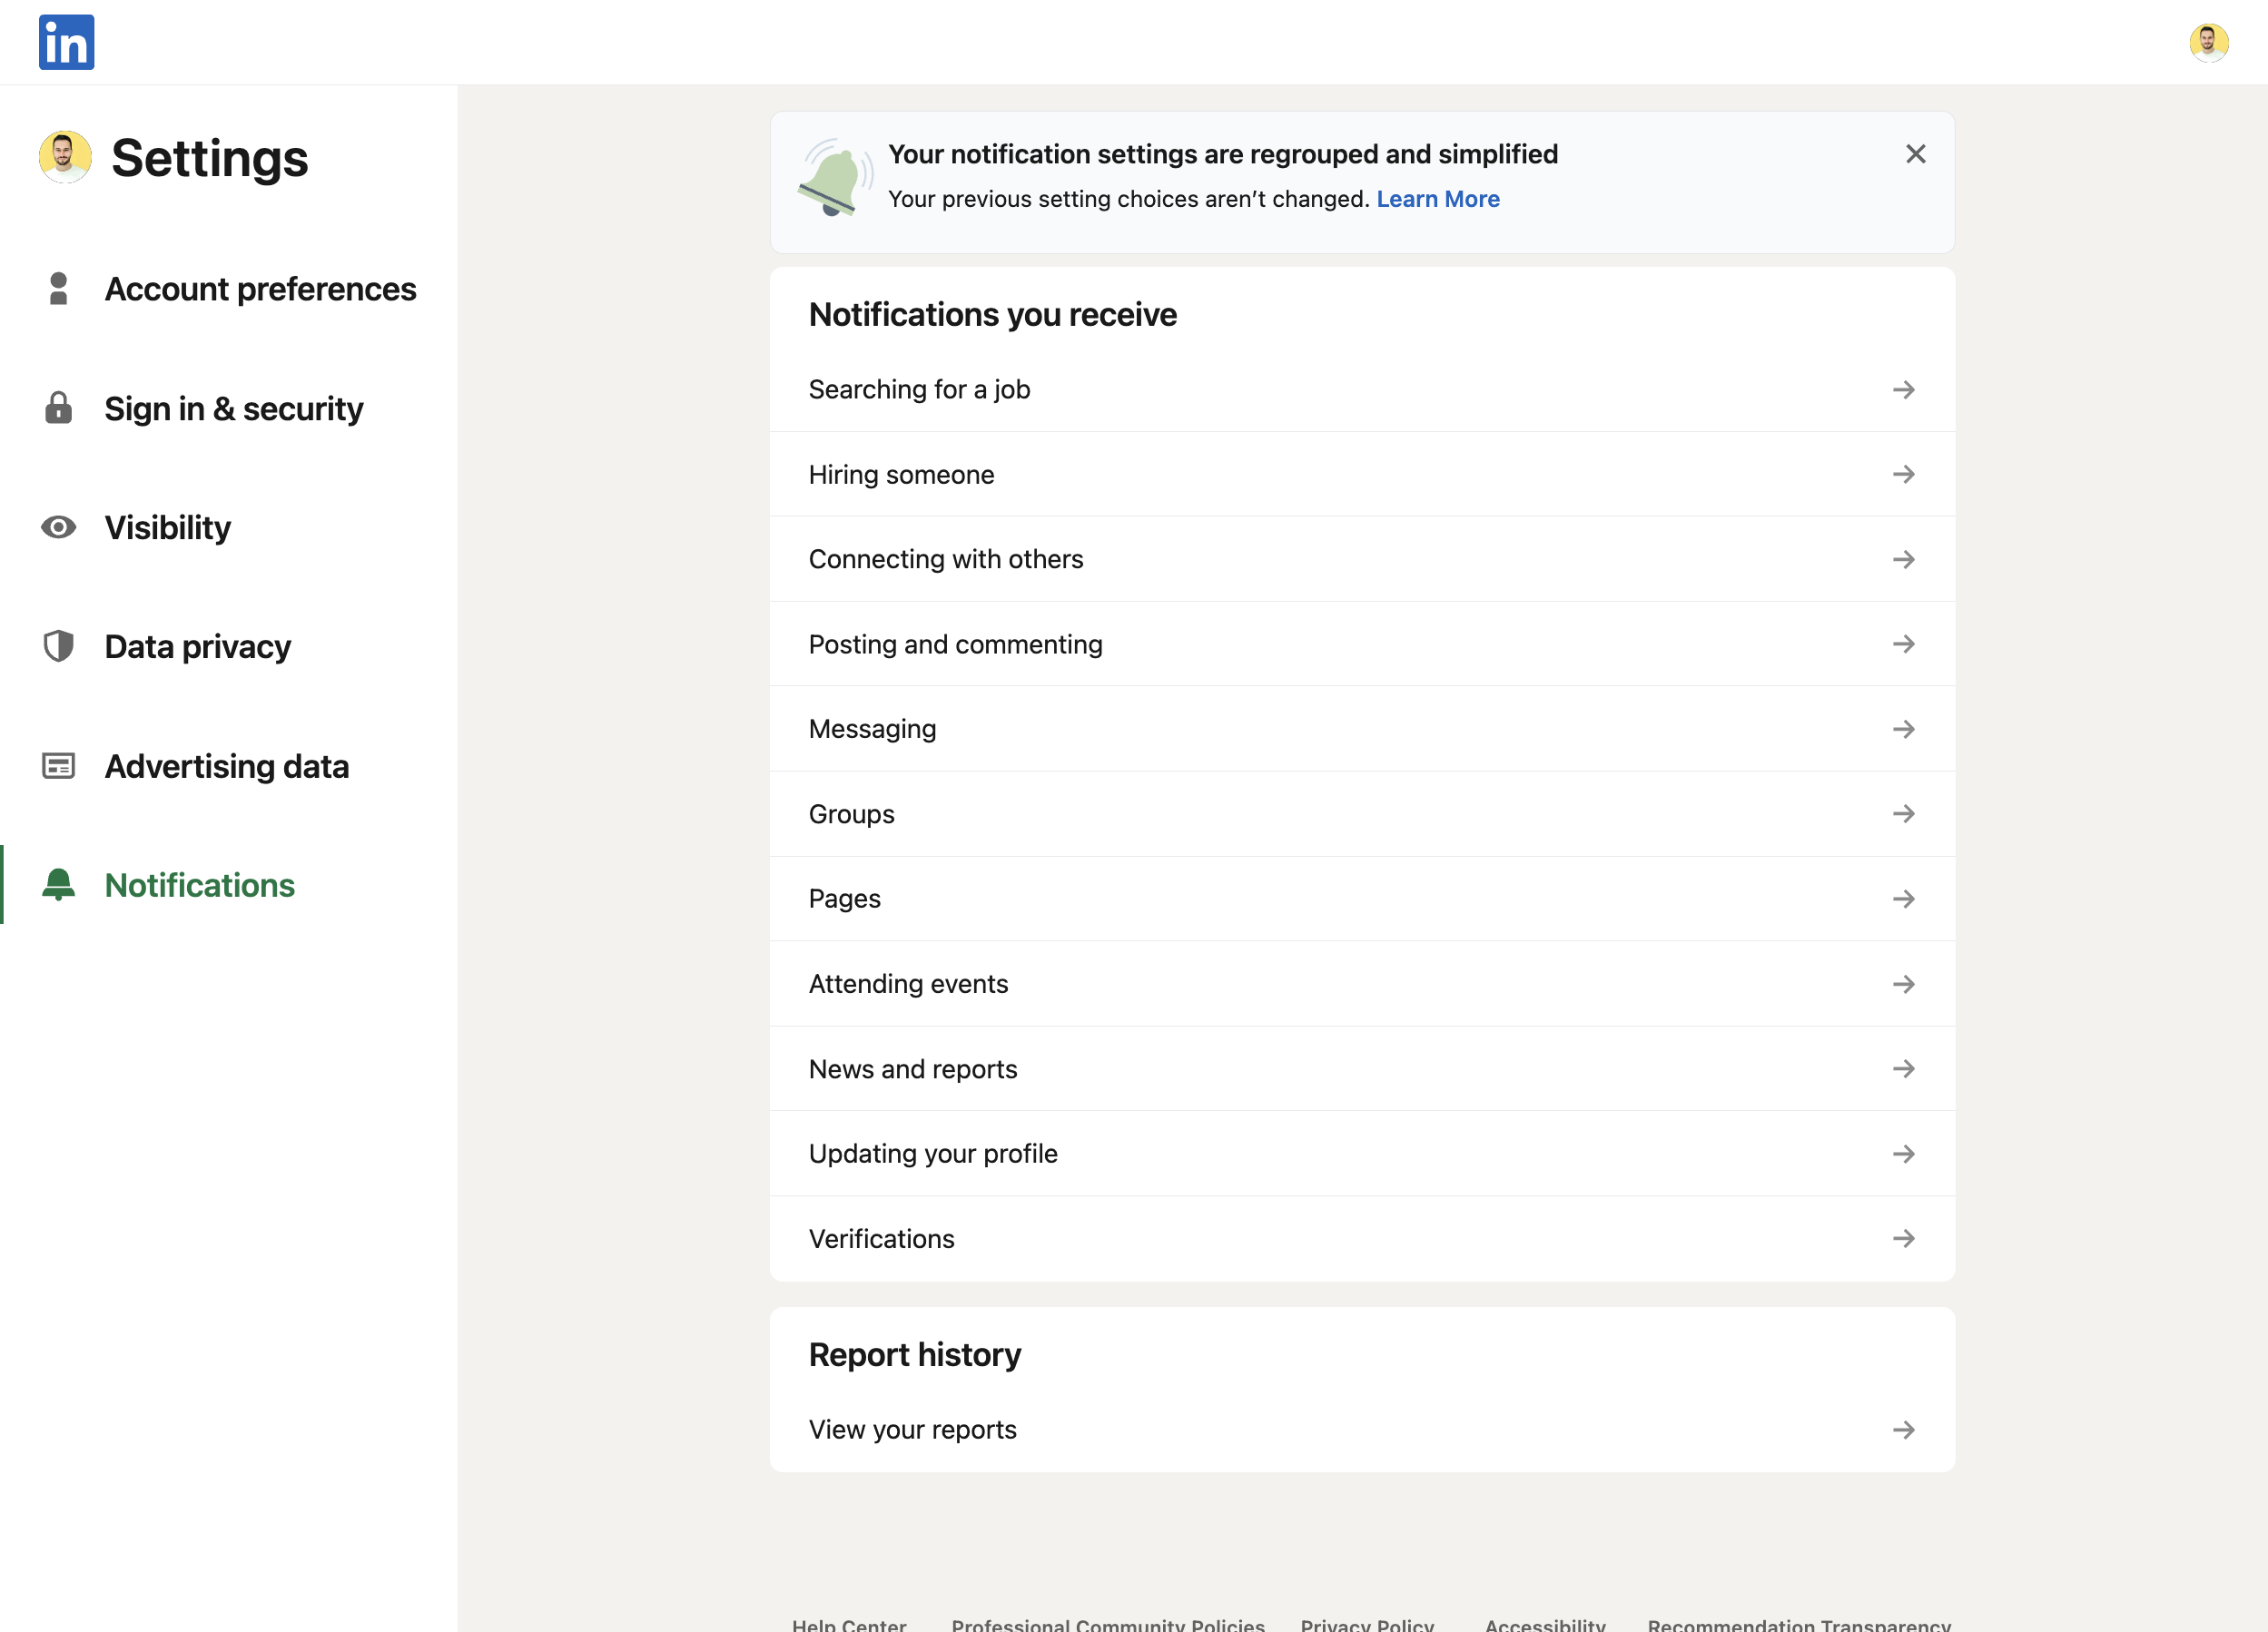
Task: Click arrow next to Messaging
Action: tap(1903, 729)
